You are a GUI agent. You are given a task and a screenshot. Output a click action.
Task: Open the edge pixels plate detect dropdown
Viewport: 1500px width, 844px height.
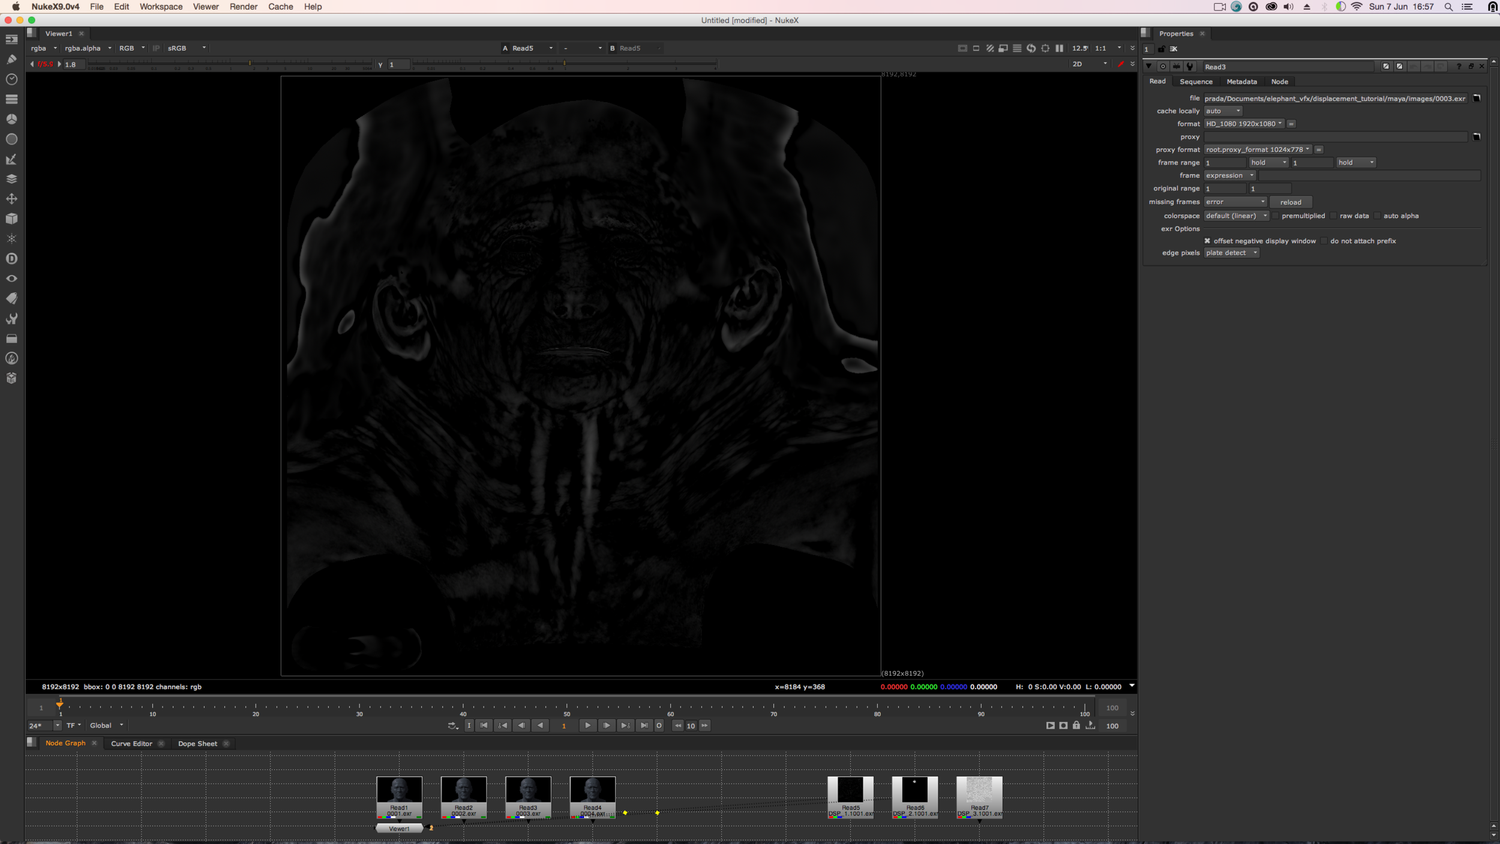point(1231,252)
